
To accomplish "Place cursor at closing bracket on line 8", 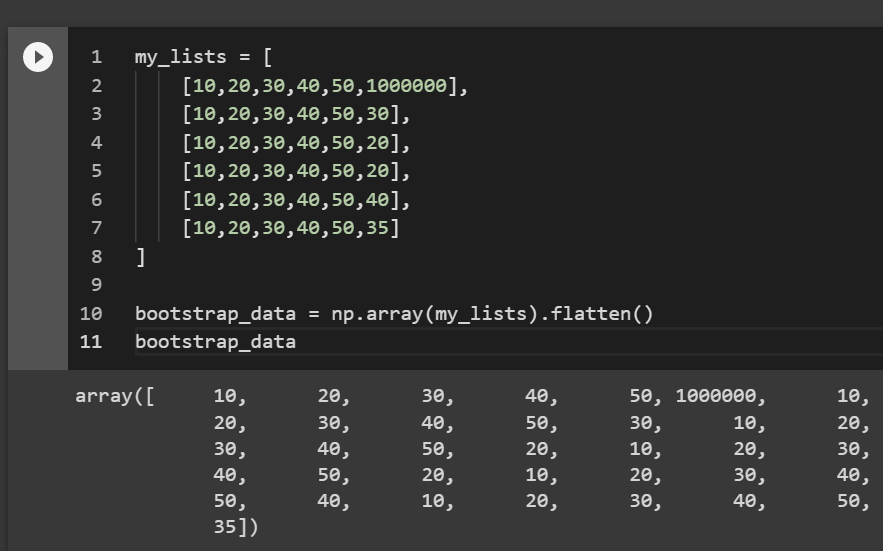I will (140, 257).
